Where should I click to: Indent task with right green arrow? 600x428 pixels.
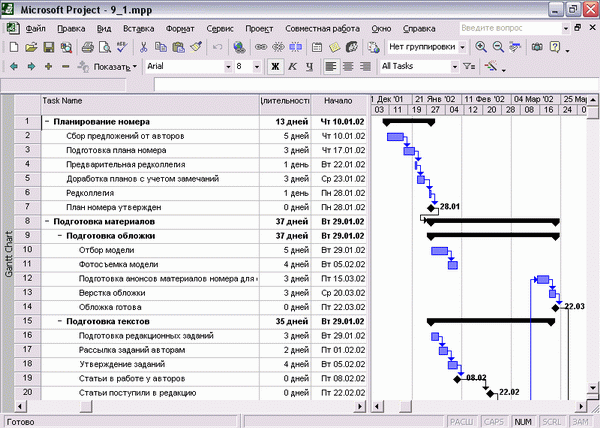click(31, 67)
